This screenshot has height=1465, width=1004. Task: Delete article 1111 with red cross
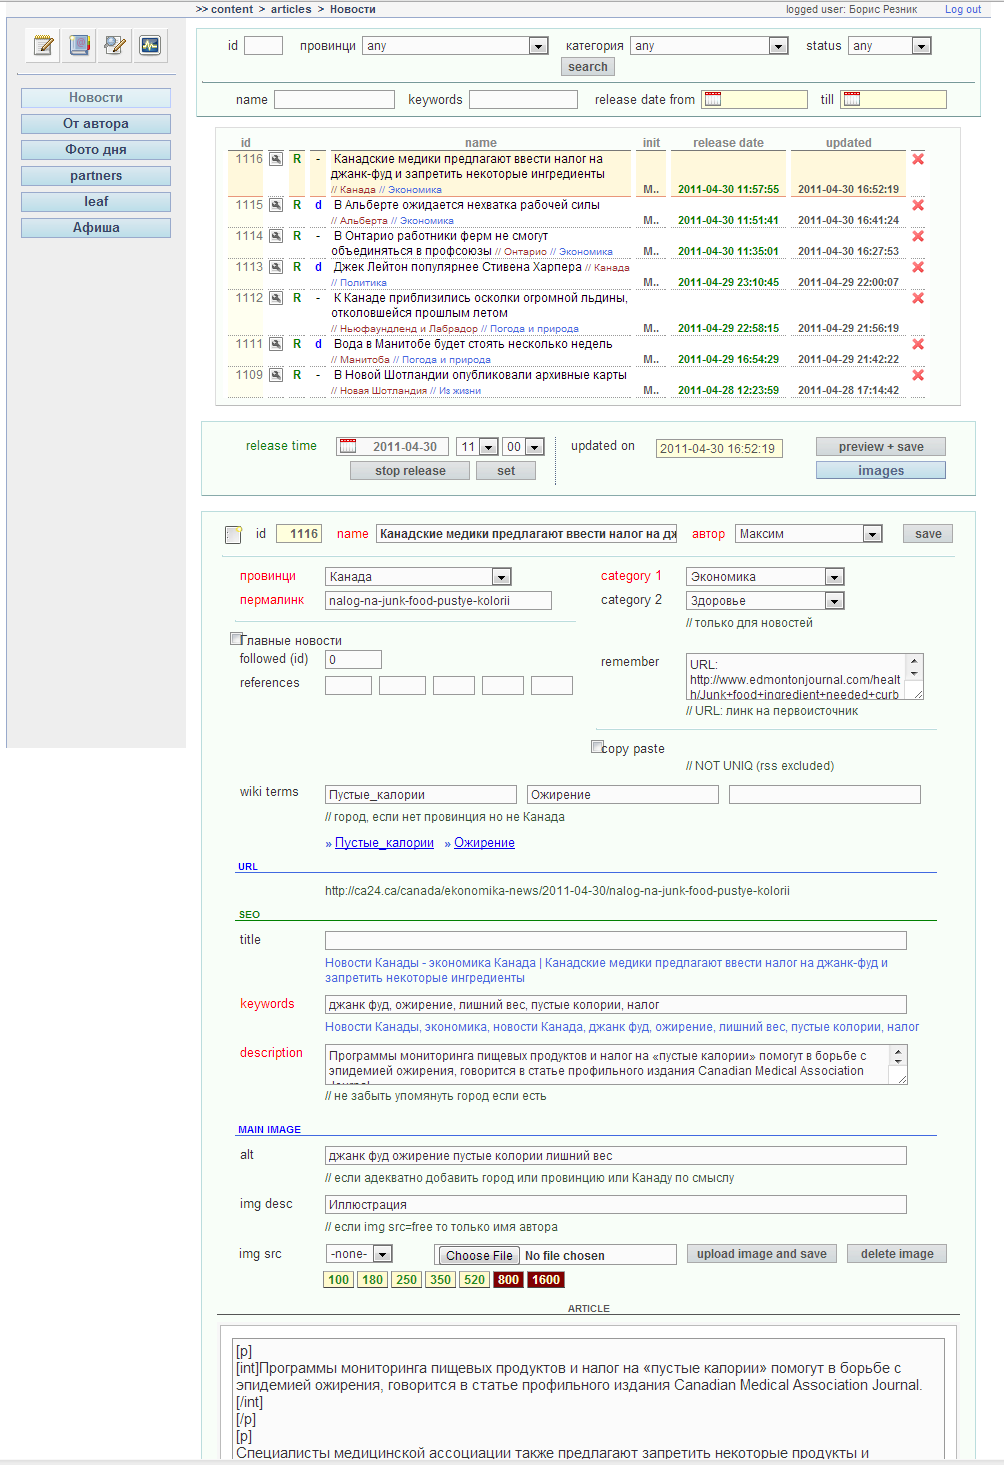[918, 344]
